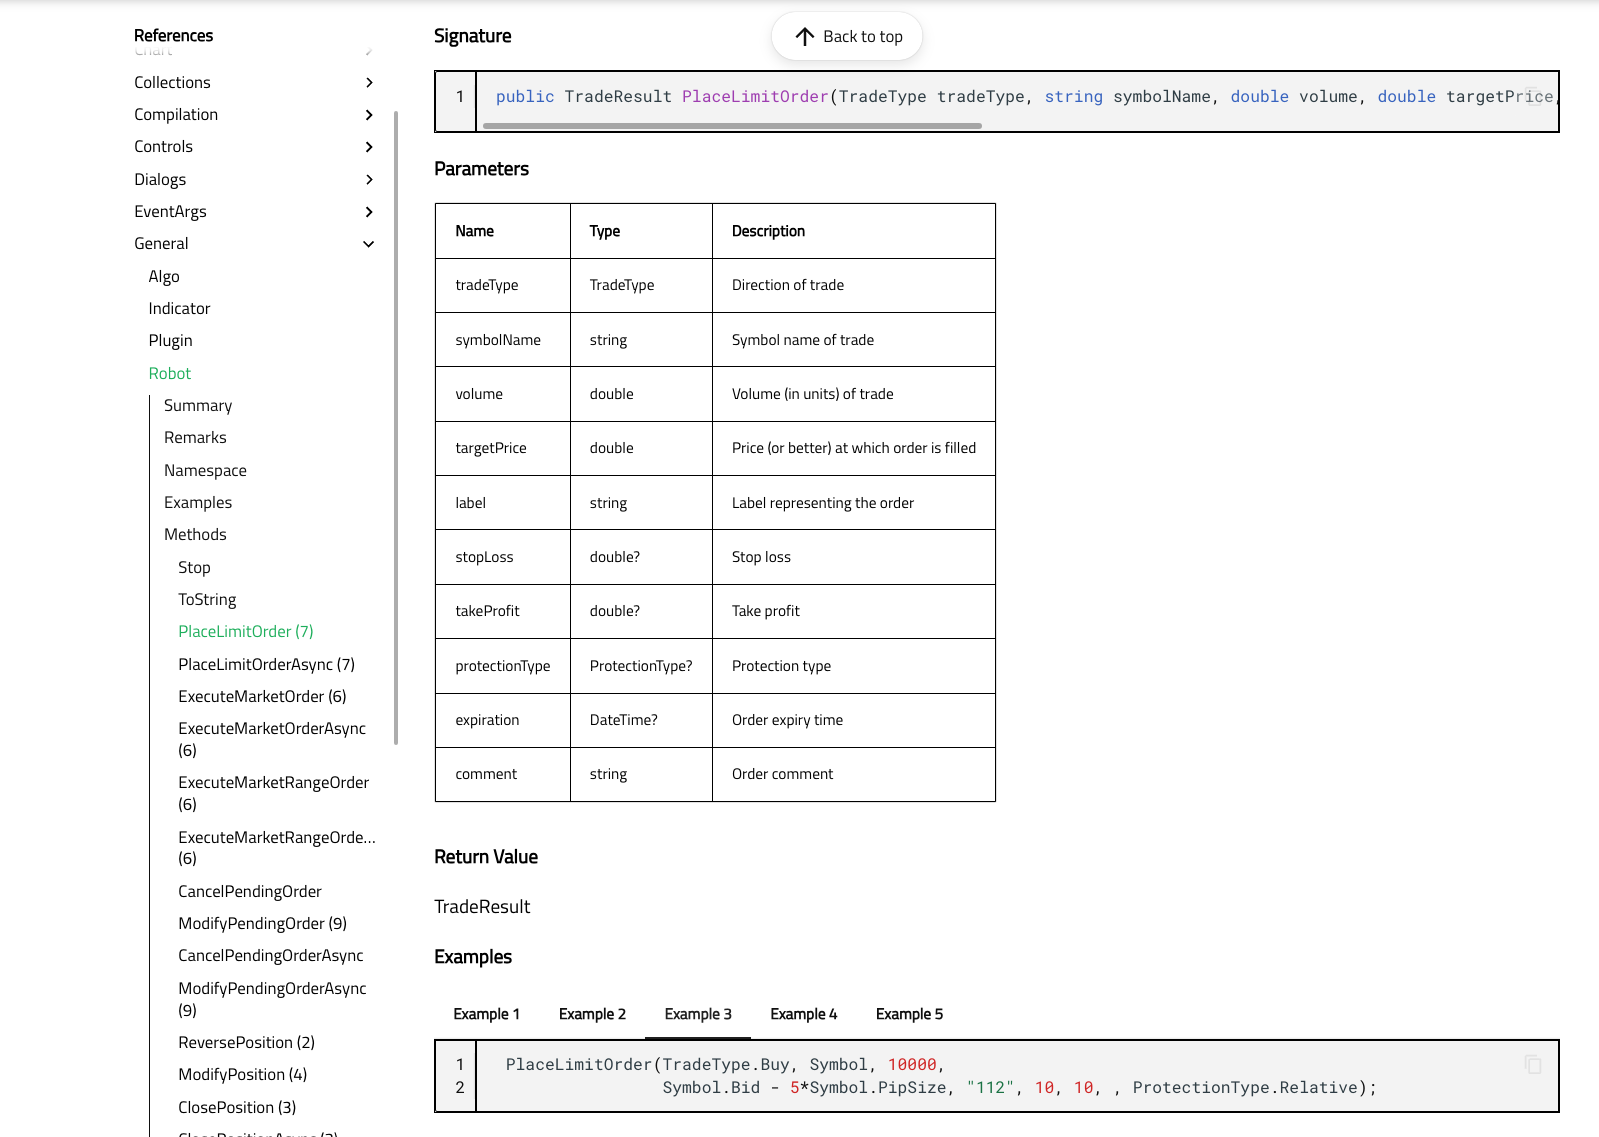Click 'Price (or better) at which order is filled'

pyautogui.click(x=853, y=448)
